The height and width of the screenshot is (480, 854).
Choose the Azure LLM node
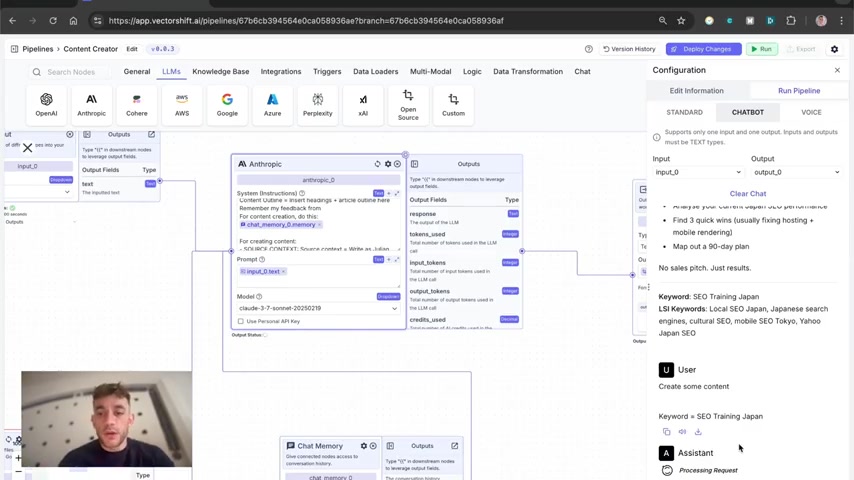pyautogui.click(x=272, y=105)
